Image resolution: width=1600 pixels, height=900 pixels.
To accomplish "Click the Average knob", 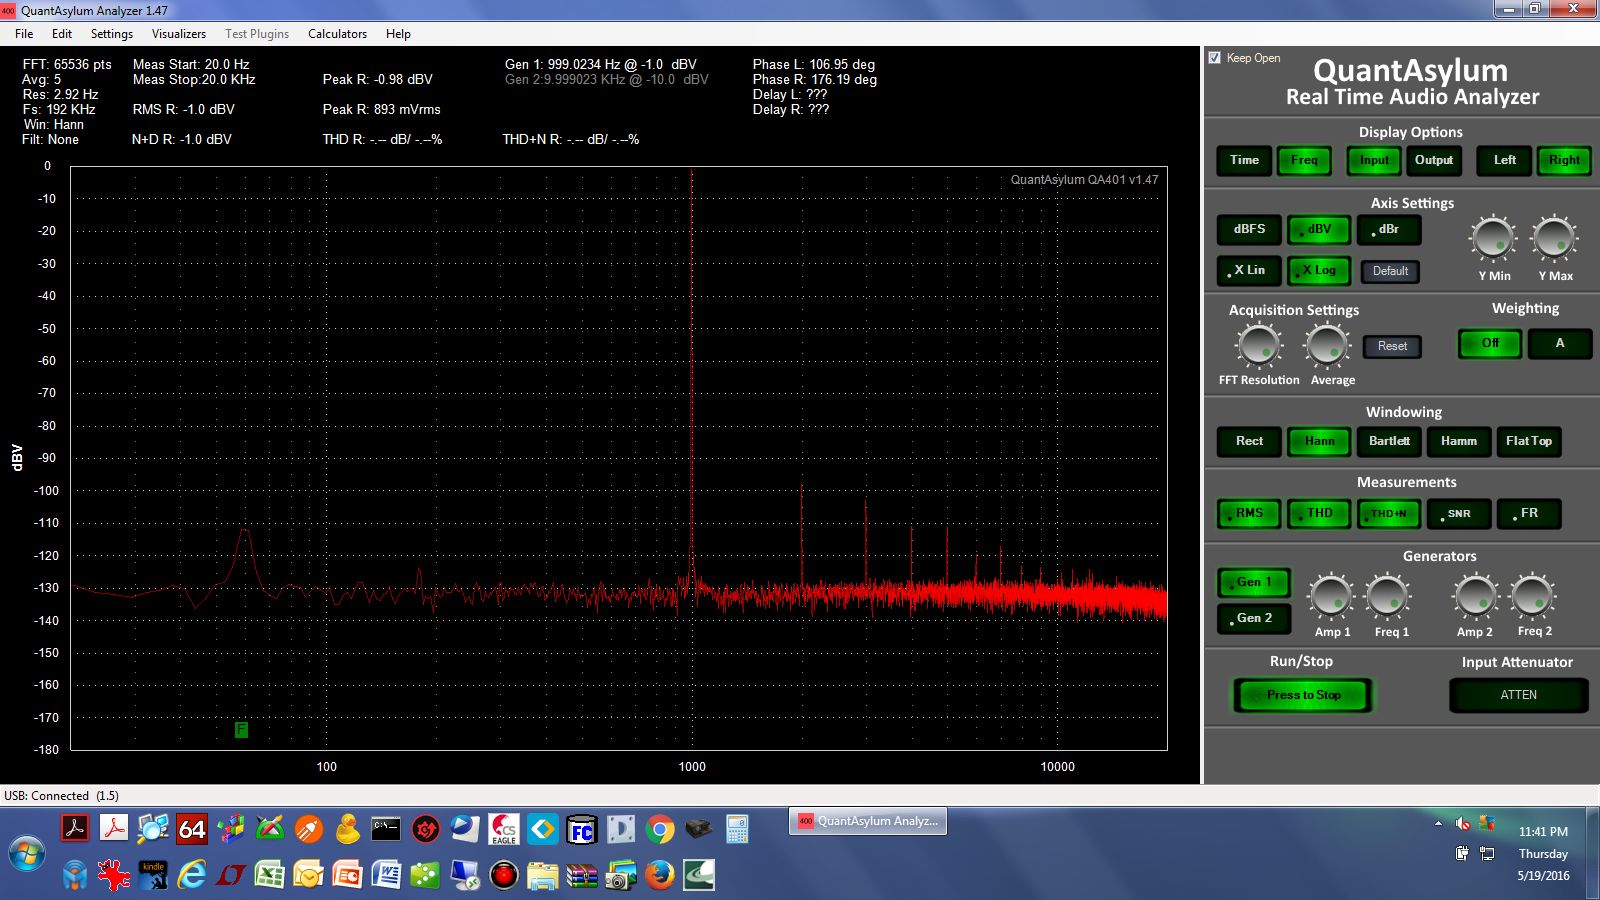I will pos(1327,346).
